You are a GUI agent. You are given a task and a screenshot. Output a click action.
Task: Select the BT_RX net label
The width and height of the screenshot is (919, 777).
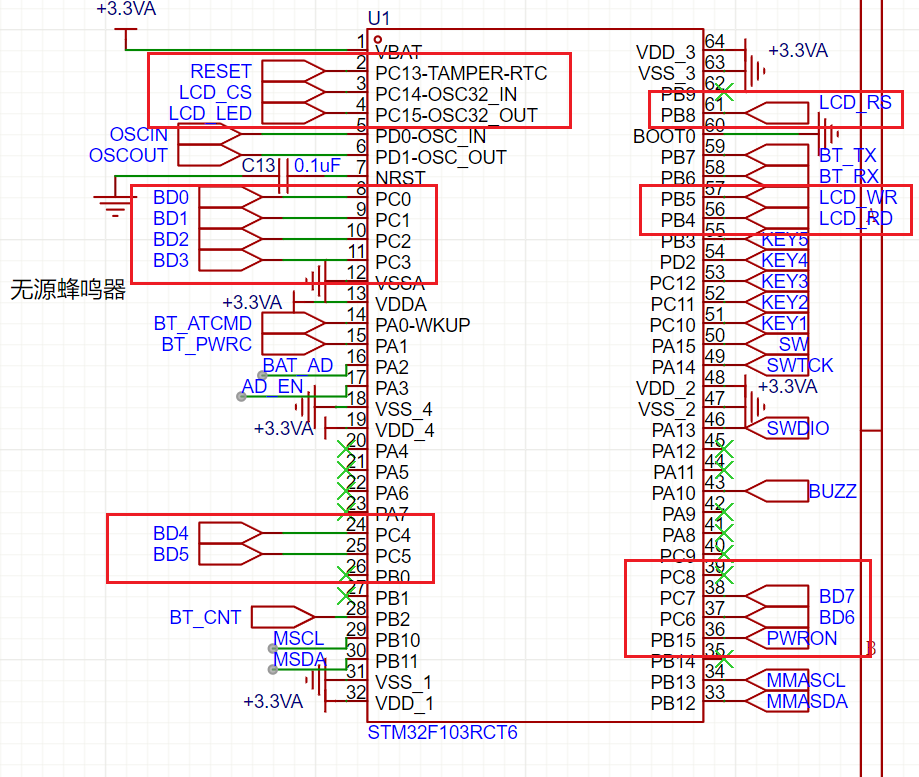[849, 176]
